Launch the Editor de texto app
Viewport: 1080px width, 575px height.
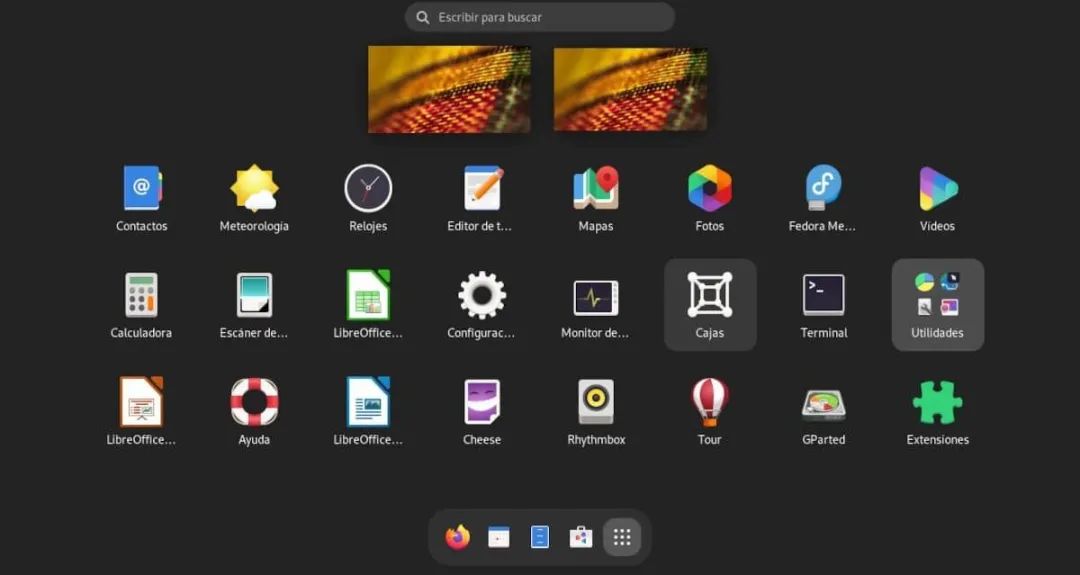481,188
